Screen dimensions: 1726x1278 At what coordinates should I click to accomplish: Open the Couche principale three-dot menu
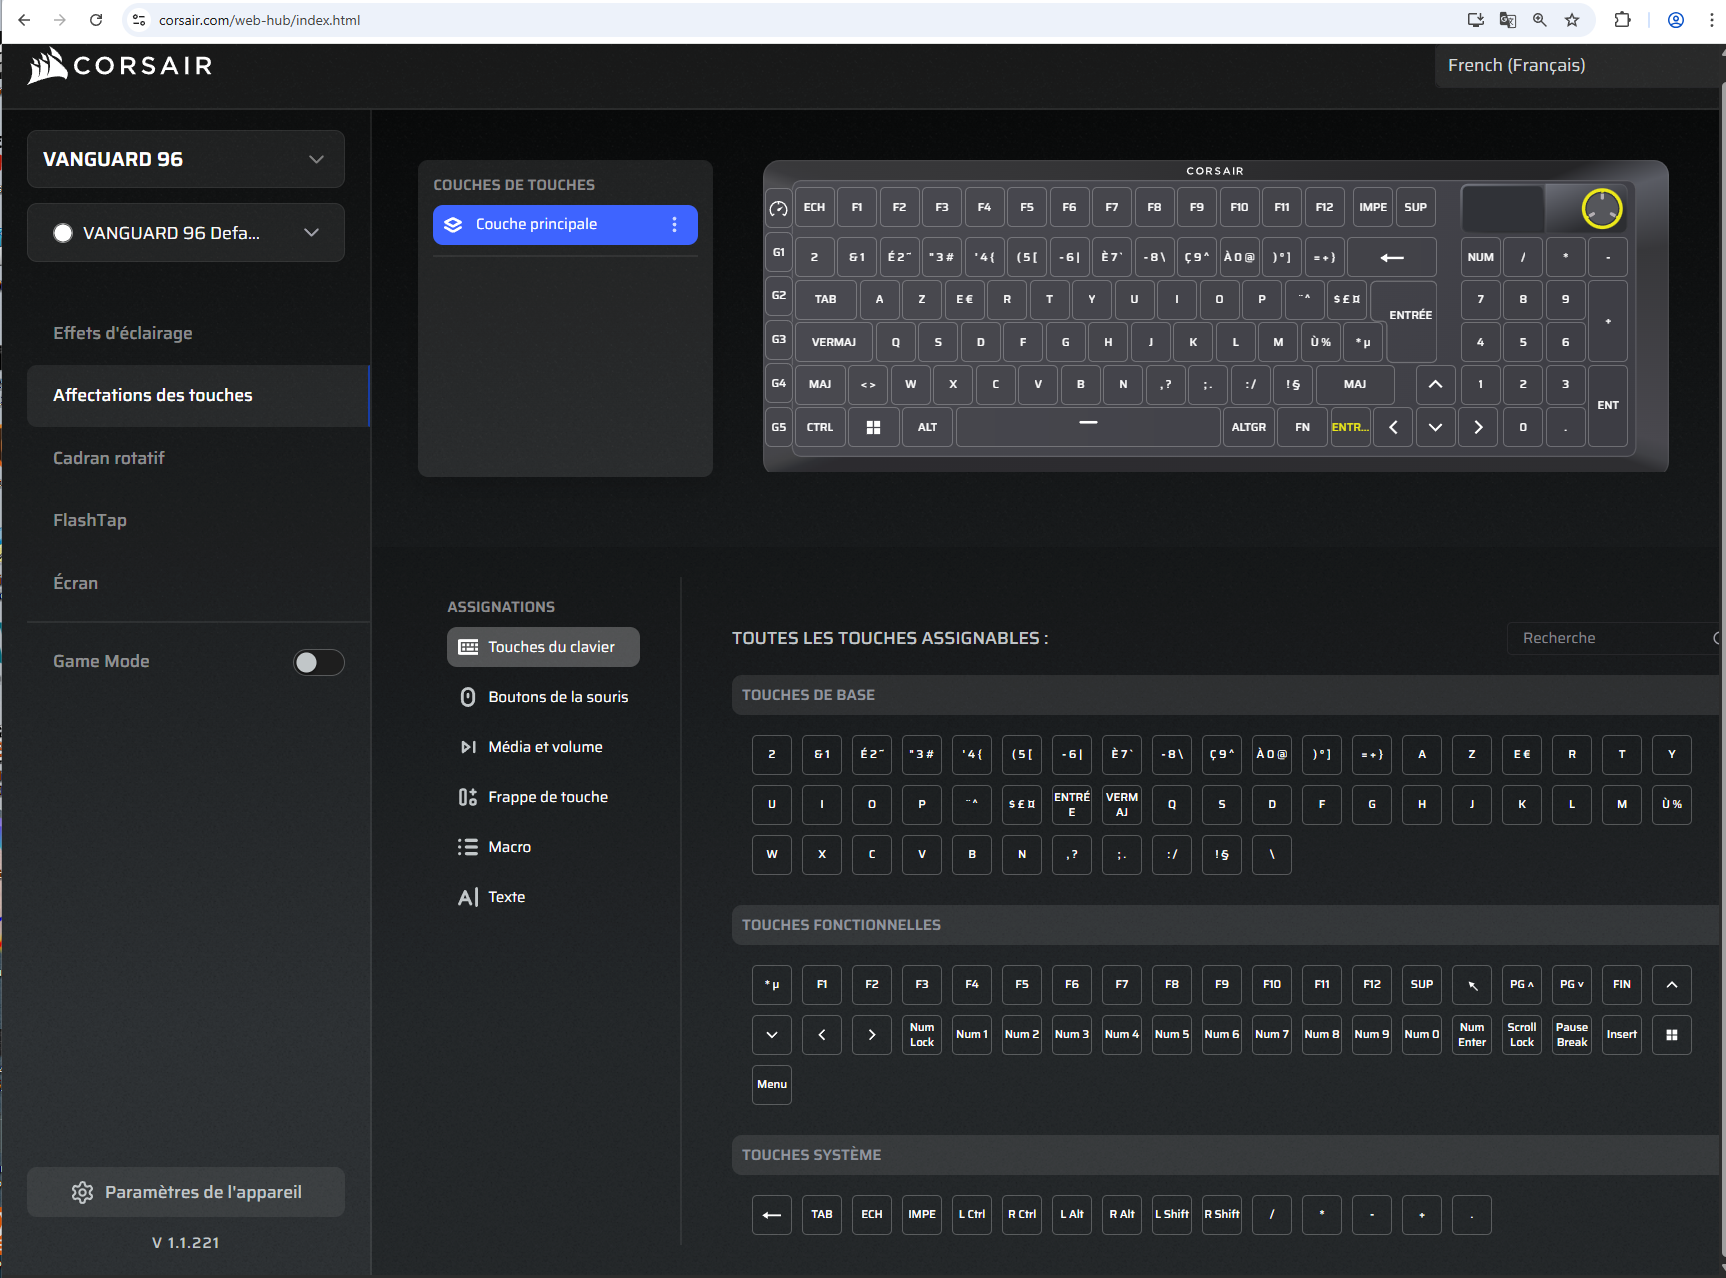coord(675,225)
